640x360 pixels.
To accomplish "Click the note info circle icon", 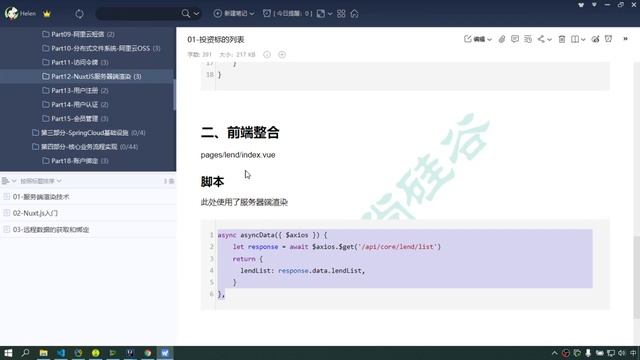I will pos(267,54).
